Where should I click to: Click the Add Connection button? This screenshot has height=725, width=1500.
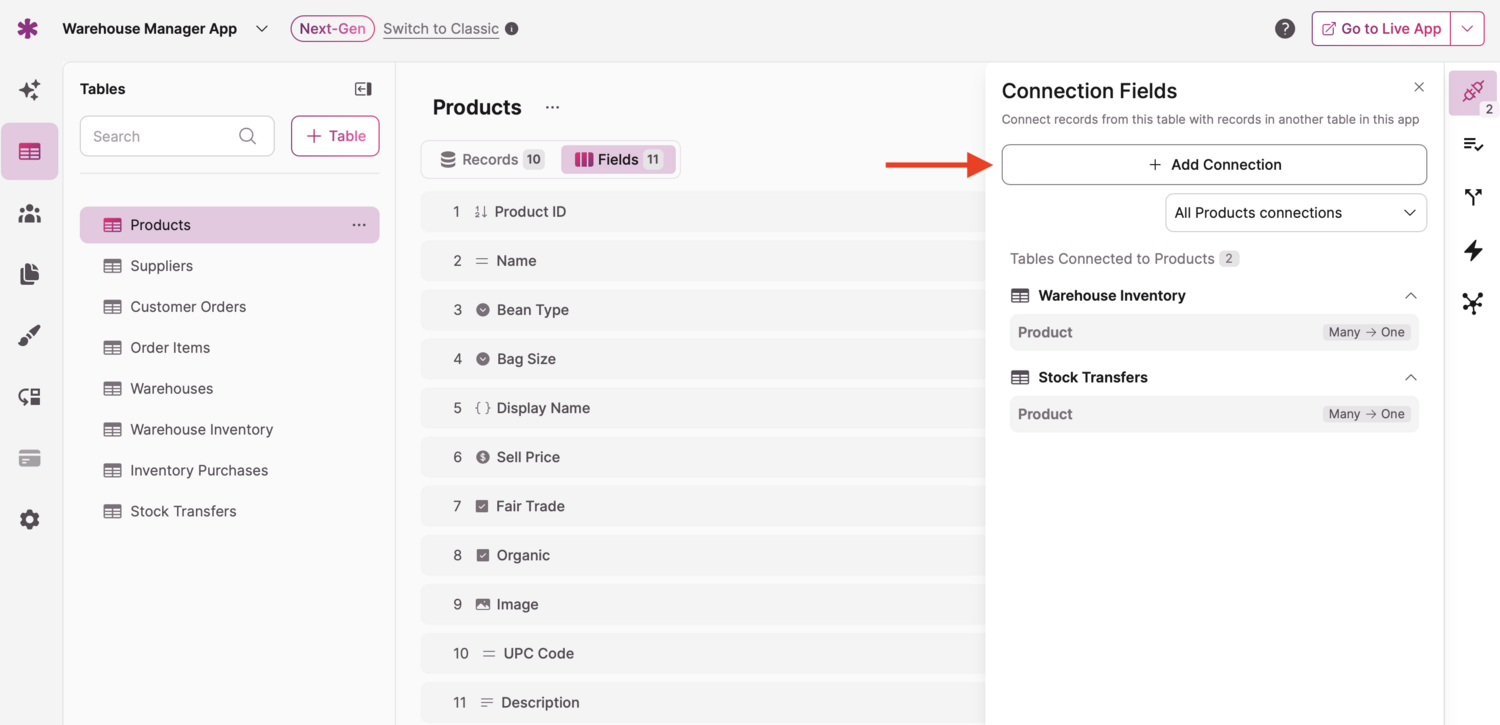1214,165
